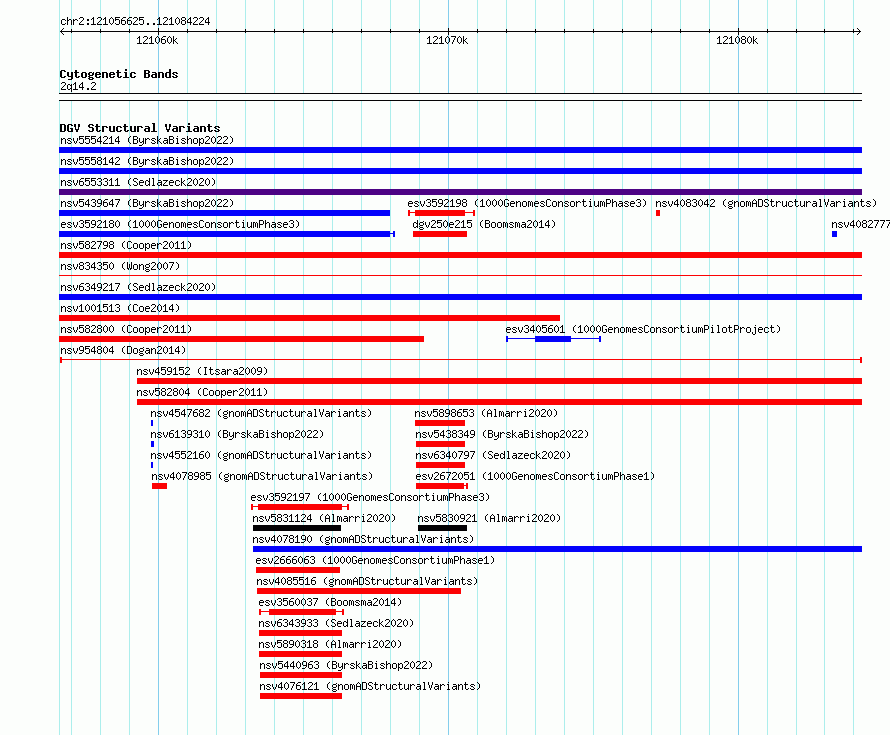Click nsv4076121 (gnomADStructuralVariants) label
Screen dimensions: 890x735
point(370,686)
